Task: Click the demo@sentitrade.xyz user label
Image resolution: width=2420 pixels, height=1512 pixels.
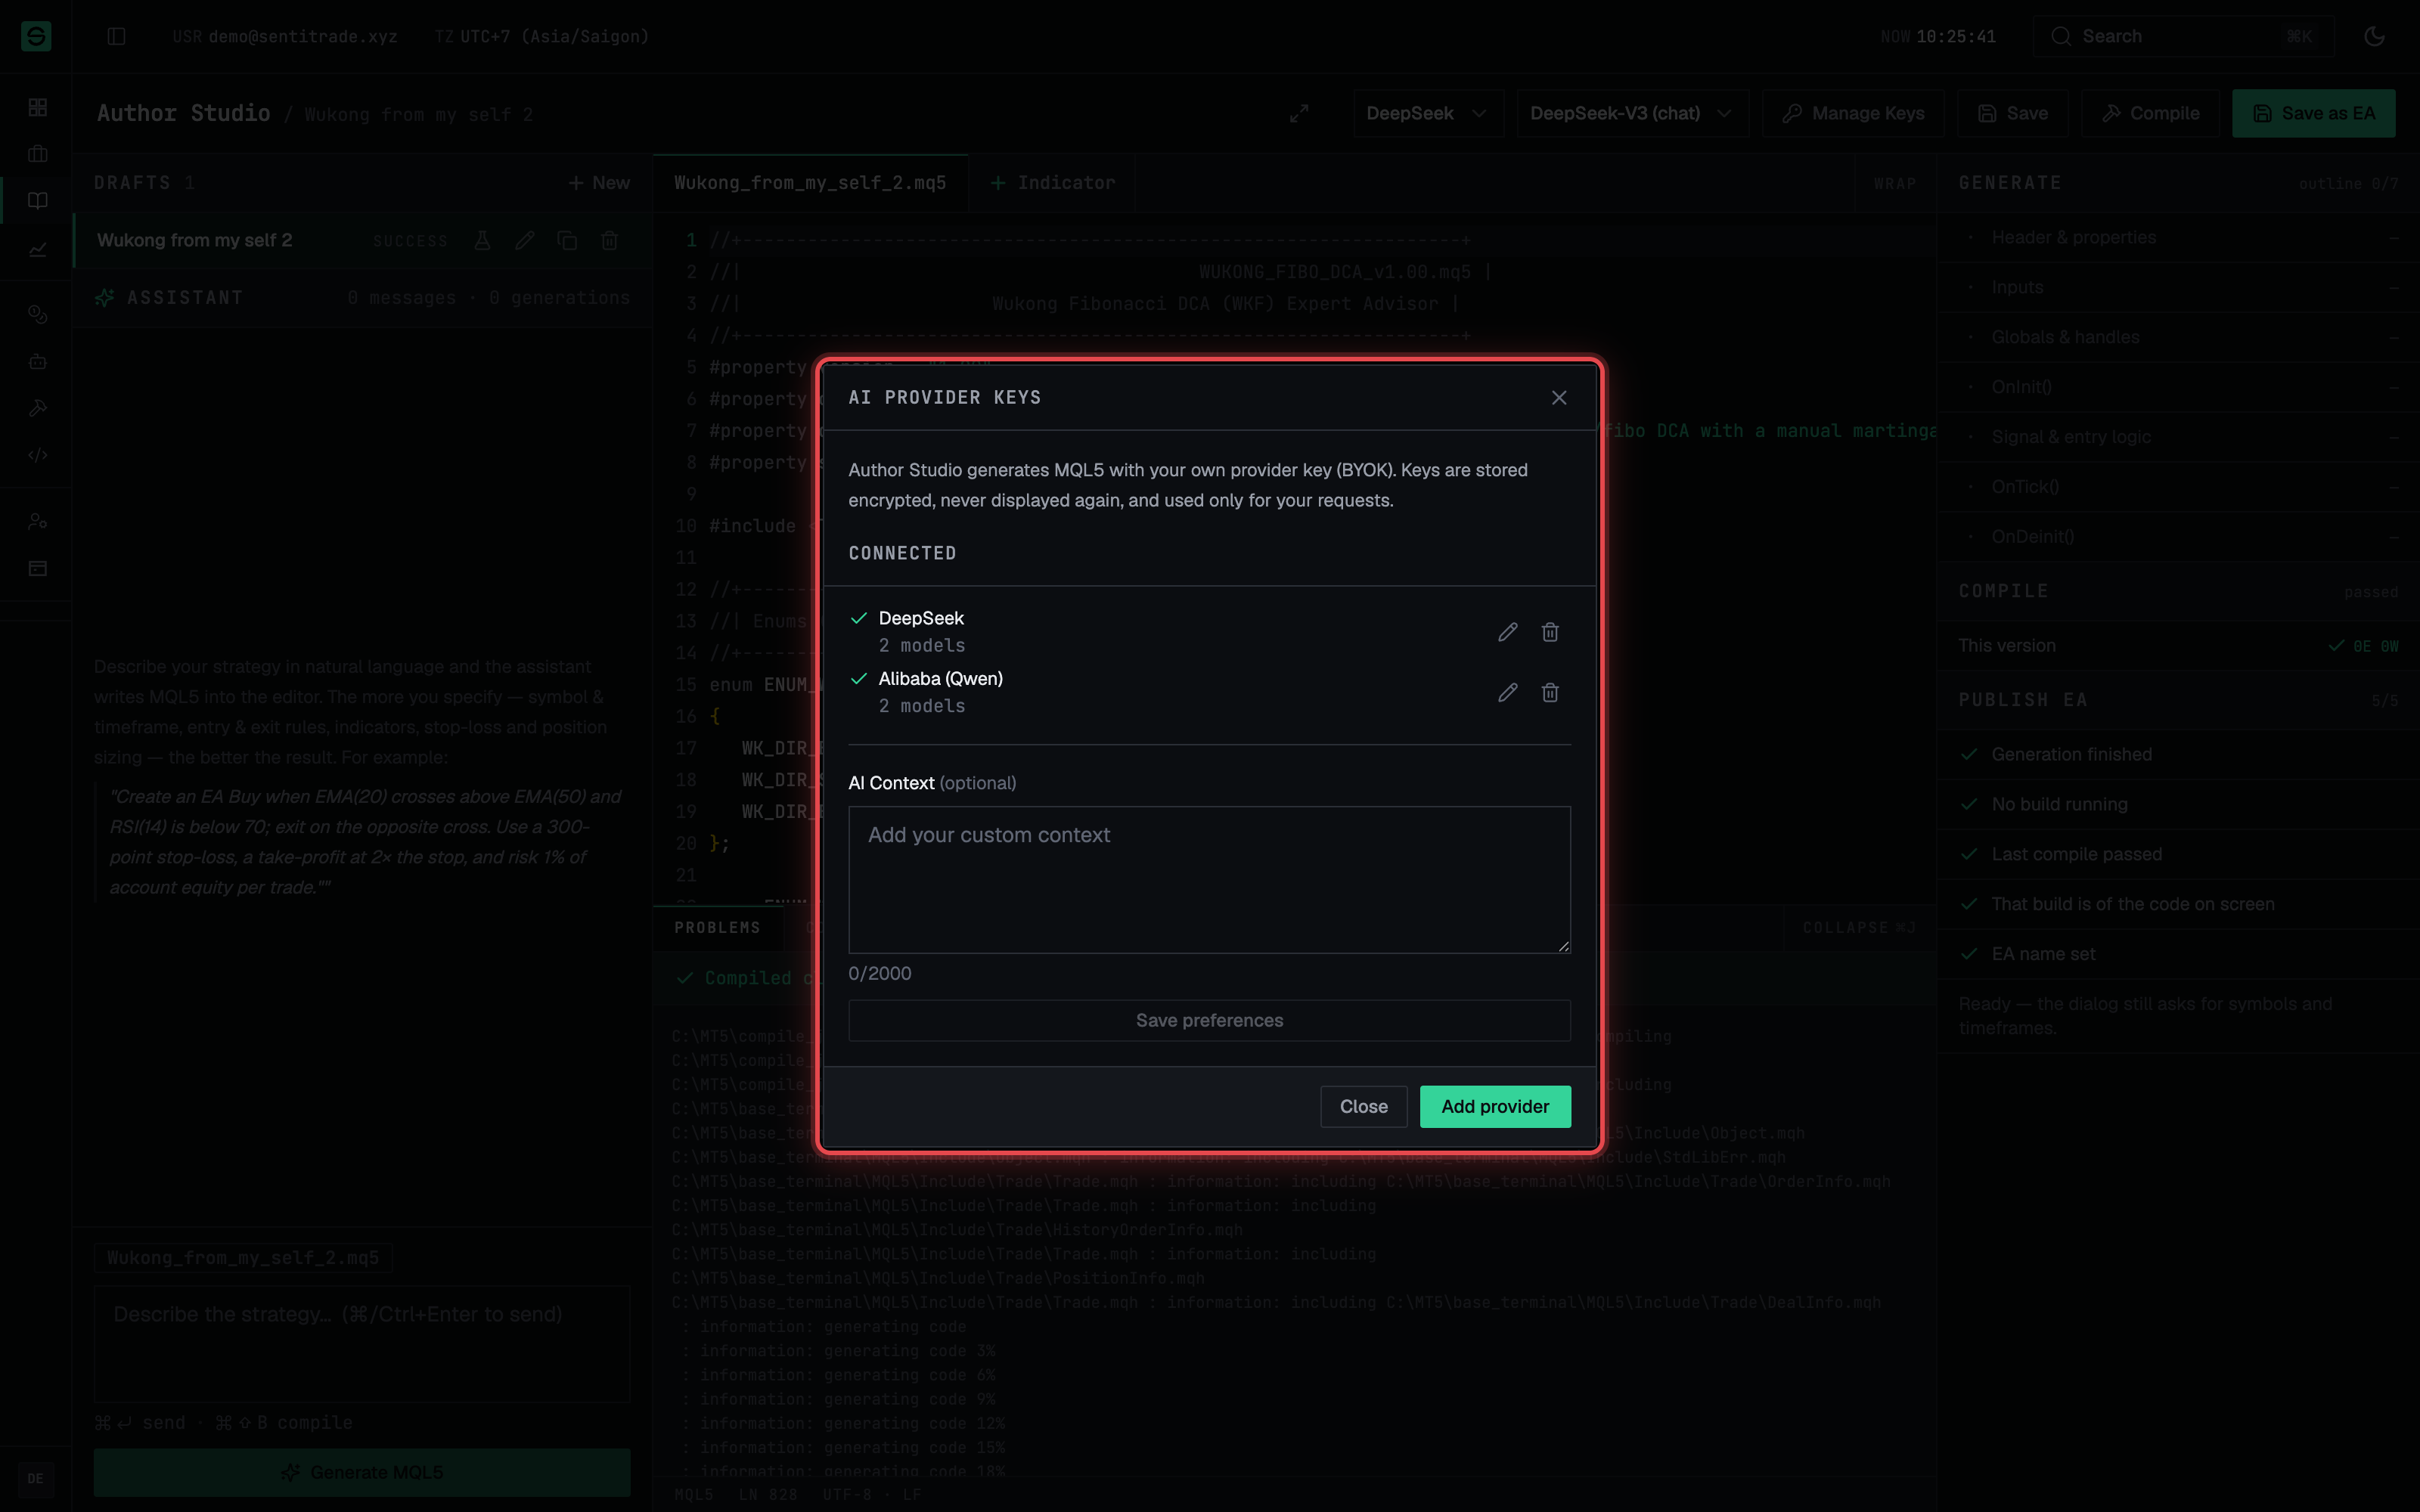Action: point(303,36)
